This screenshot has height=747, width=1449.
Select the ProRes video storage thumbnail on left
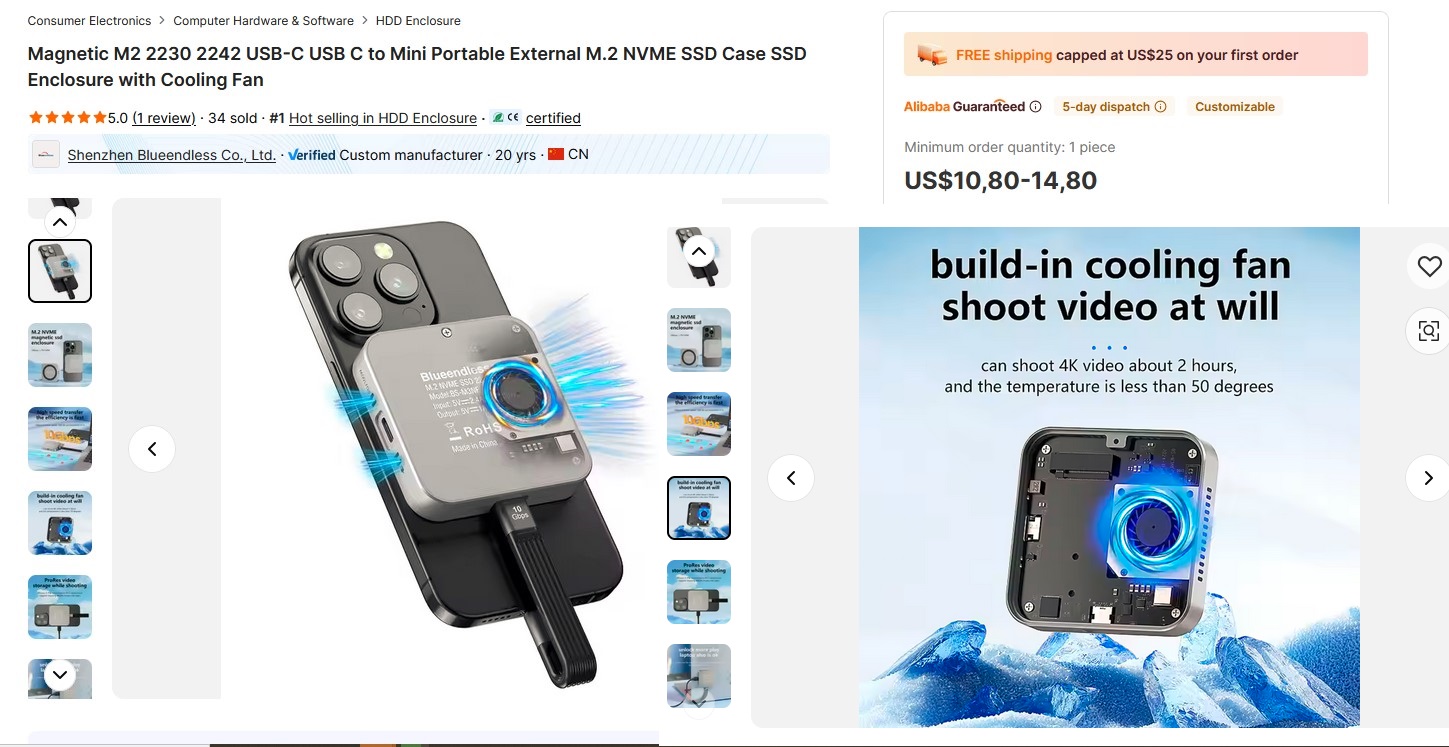60,607
